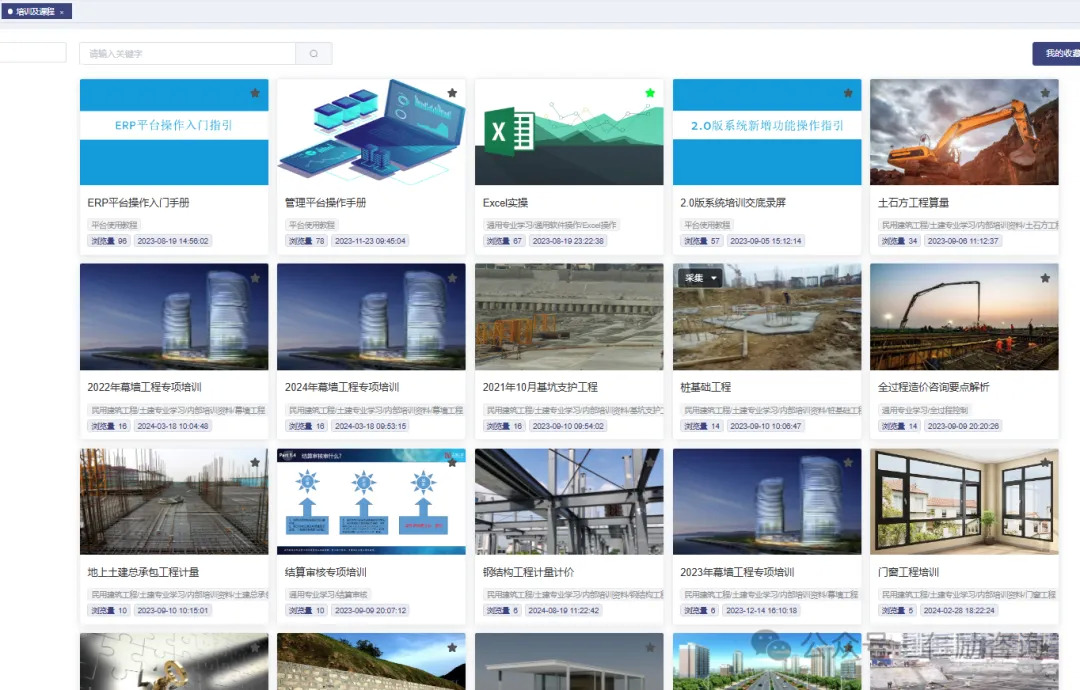Image resolution: width=1080 pixels, height=690 pixels.
Task: Close the 培训及课程 tab
Action: (x=62, y=12)
